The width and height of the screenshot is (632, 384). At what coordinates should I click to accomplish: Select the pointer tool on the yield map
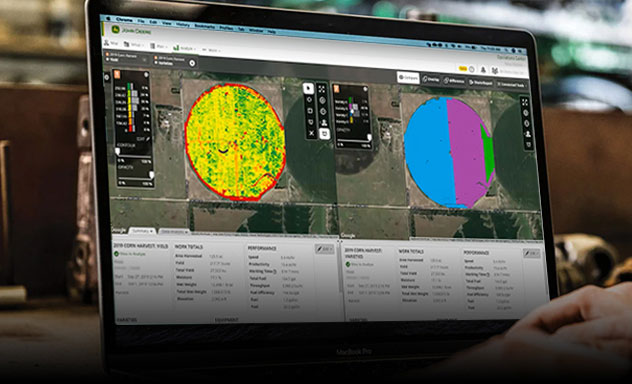tap(308, 88)
